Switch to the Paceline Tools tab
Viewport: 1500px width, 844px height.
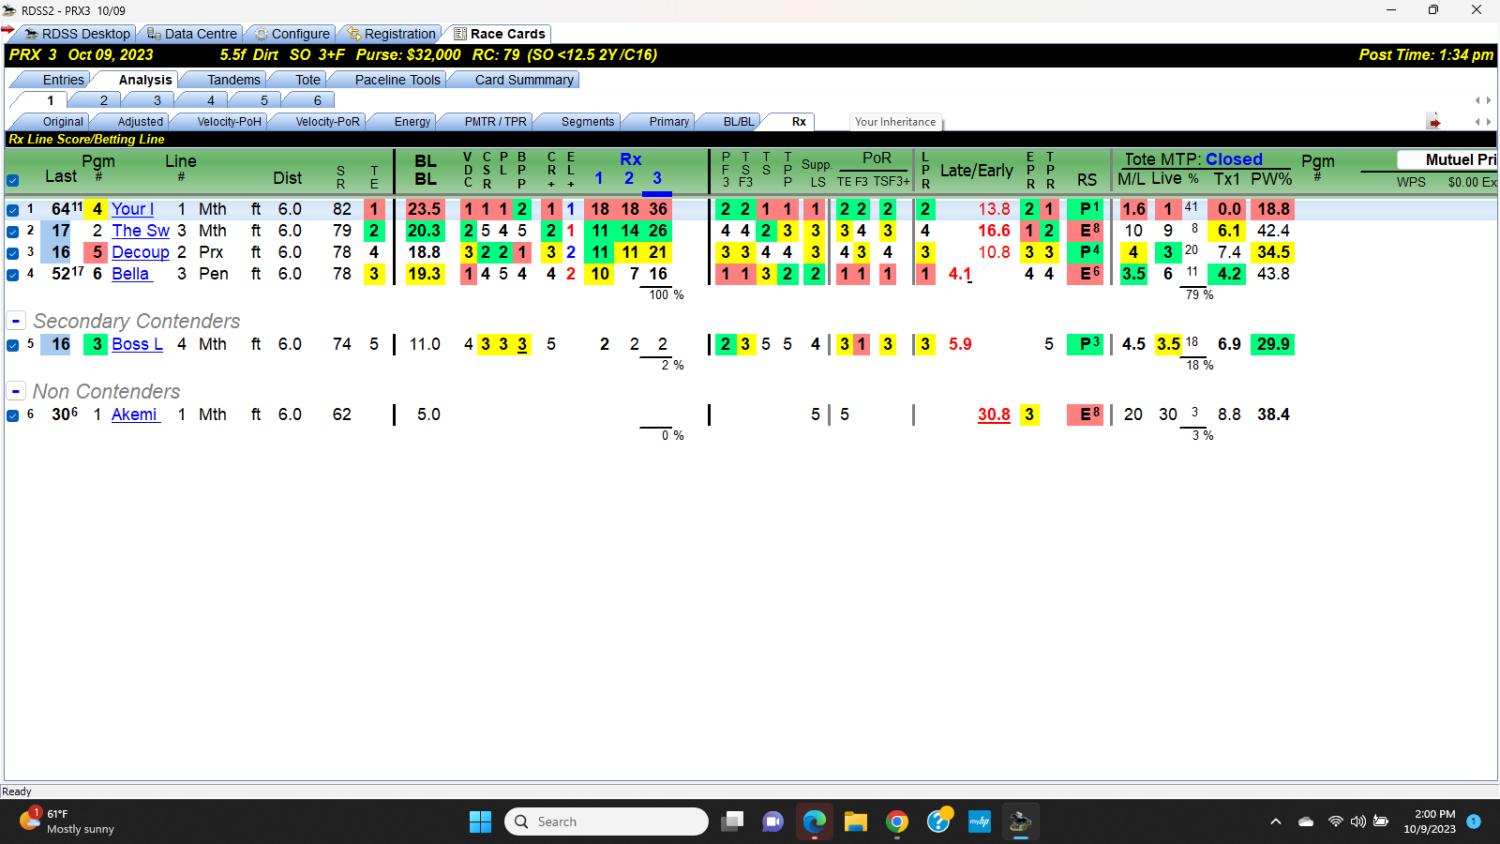pyautogui.click(x=397, y=80)
